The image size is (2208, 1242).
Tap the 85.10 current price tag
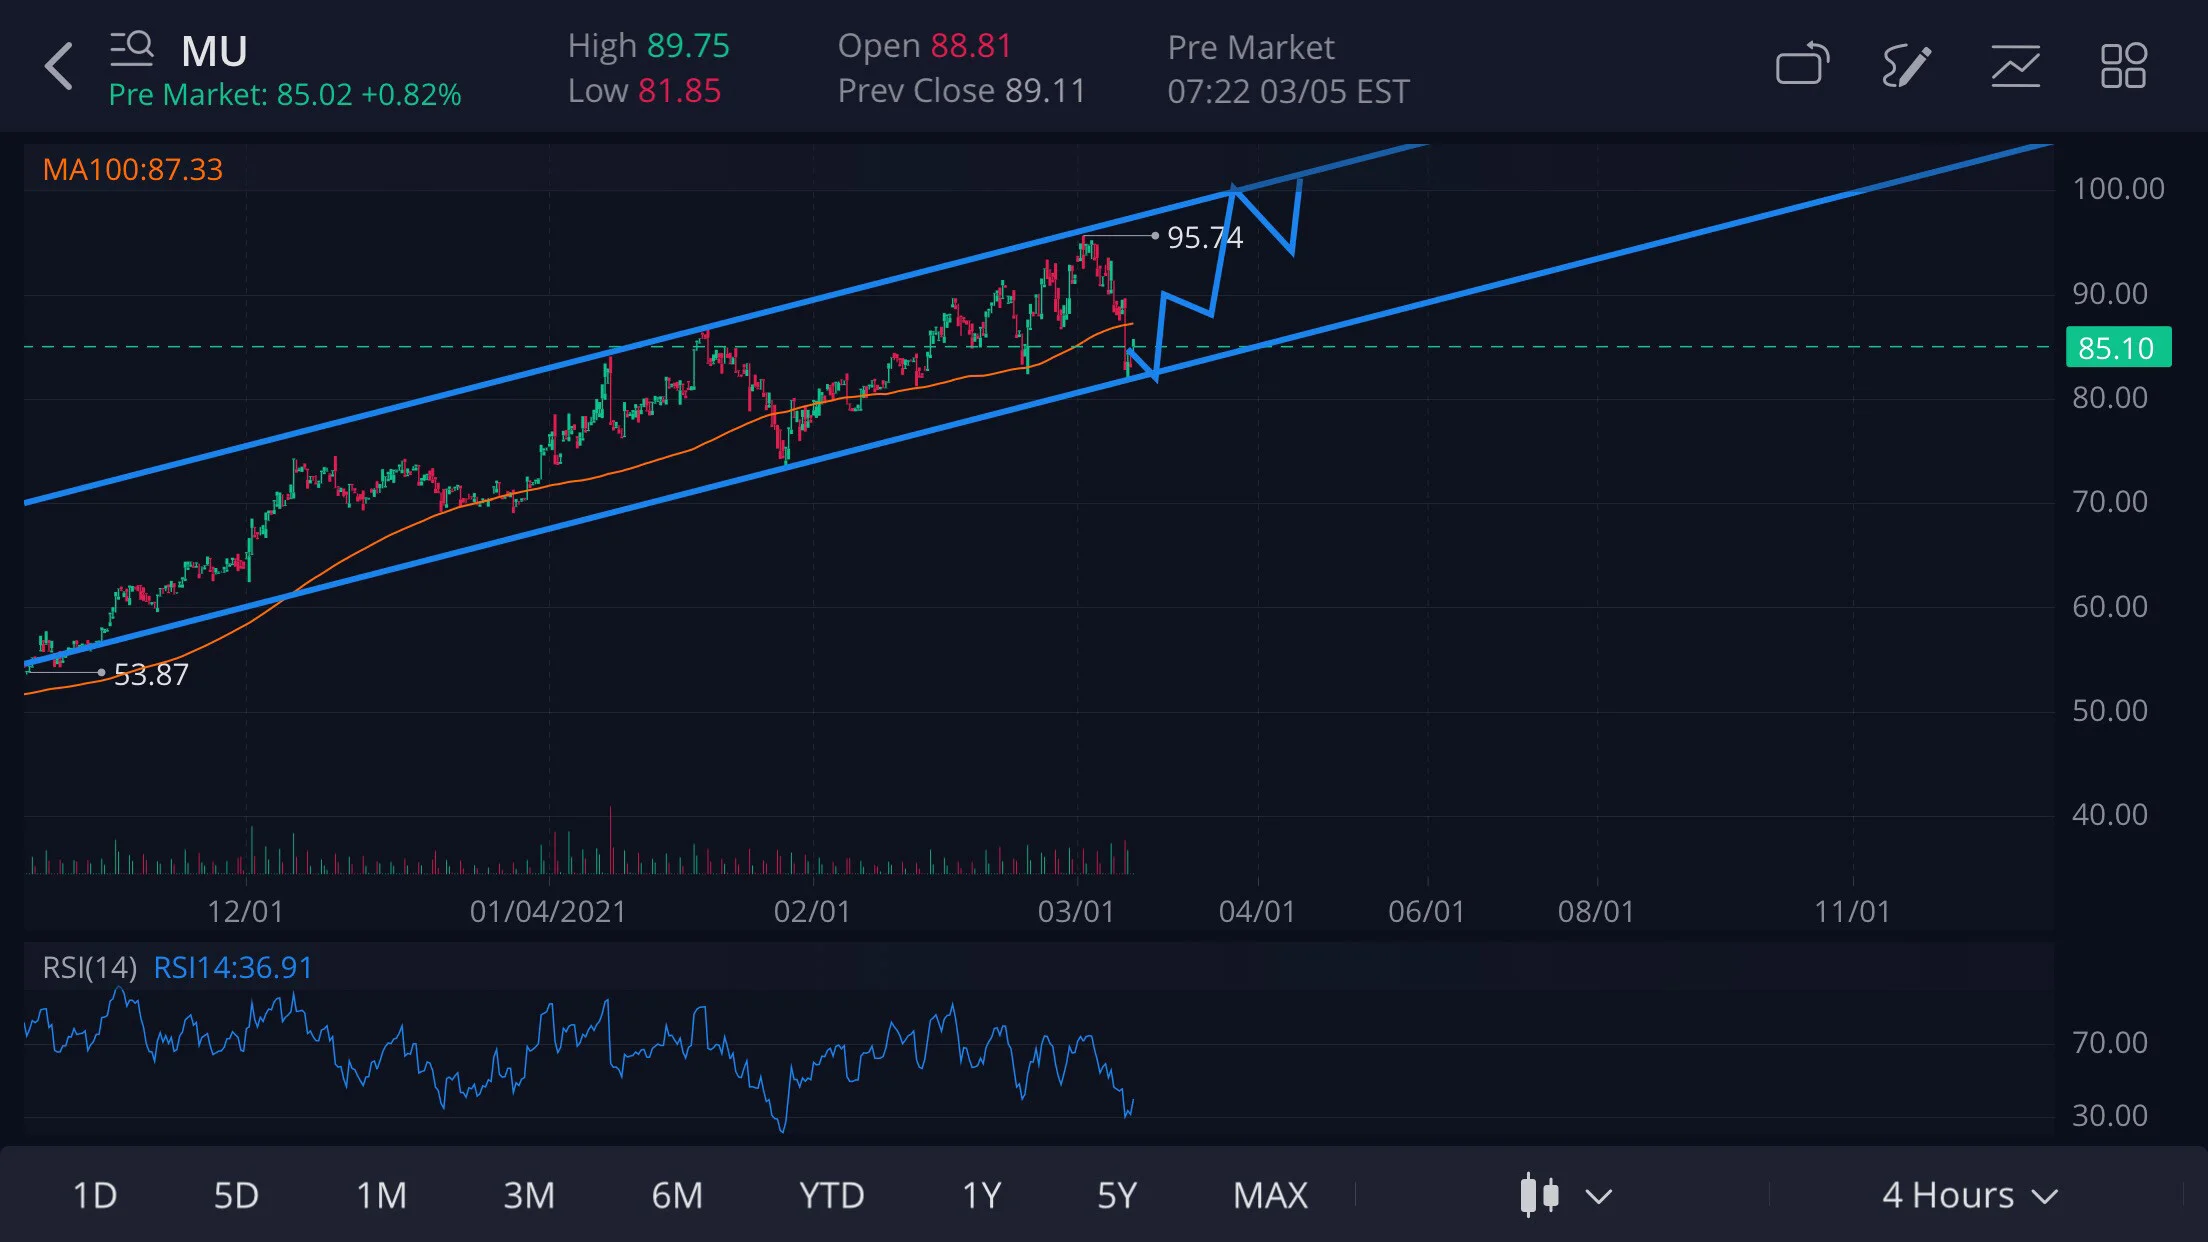pyautogui.click(x=2118, y=347)
